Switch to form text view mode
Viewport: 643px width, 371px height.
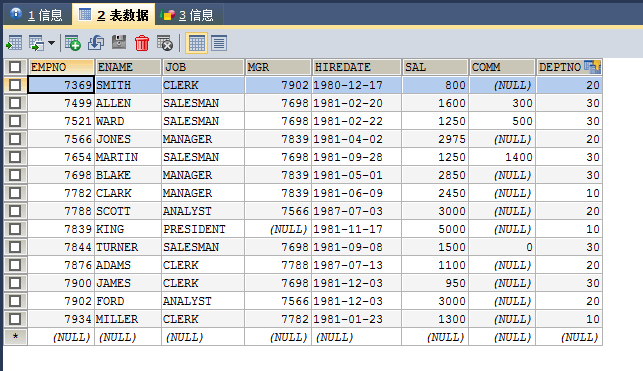coord(219,43)
